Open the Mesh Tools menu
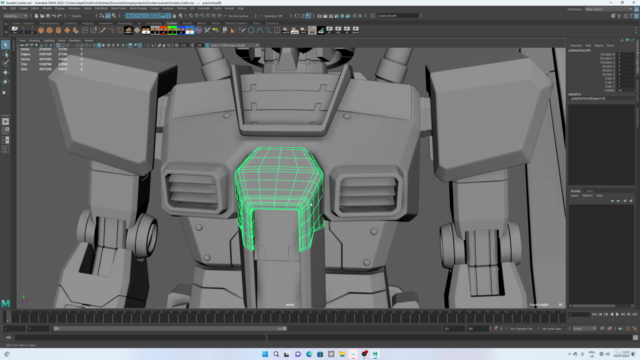 pyautogui.click(x=118, y=8)
